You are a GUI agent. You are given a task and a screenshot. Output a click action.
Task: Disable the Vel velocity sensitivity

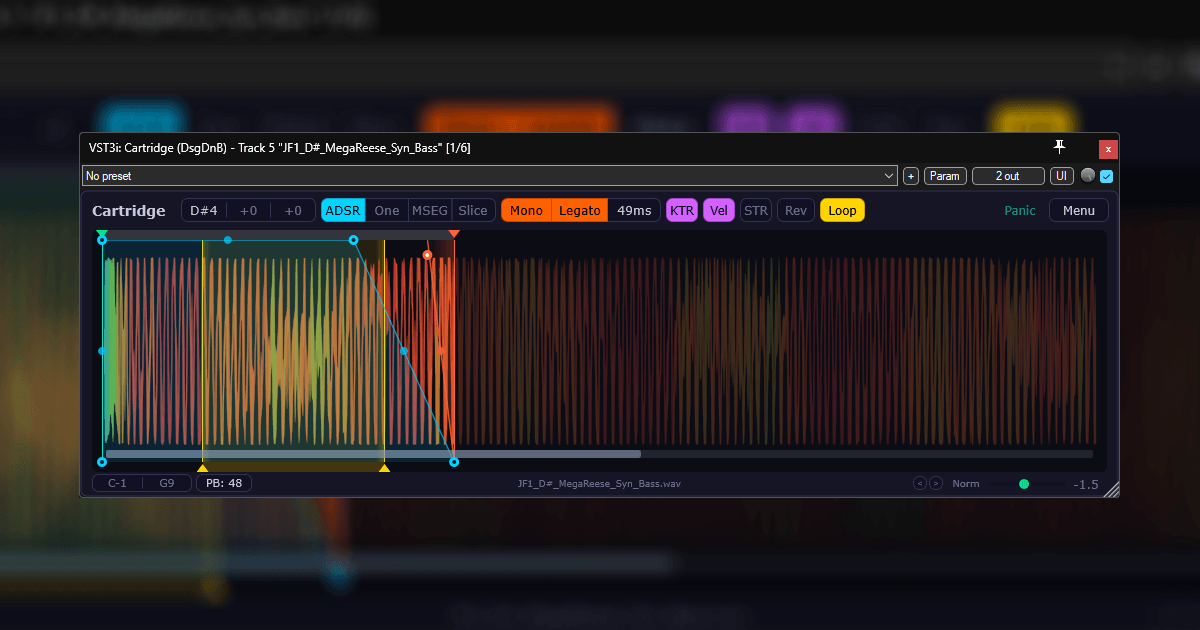point(719,210)
